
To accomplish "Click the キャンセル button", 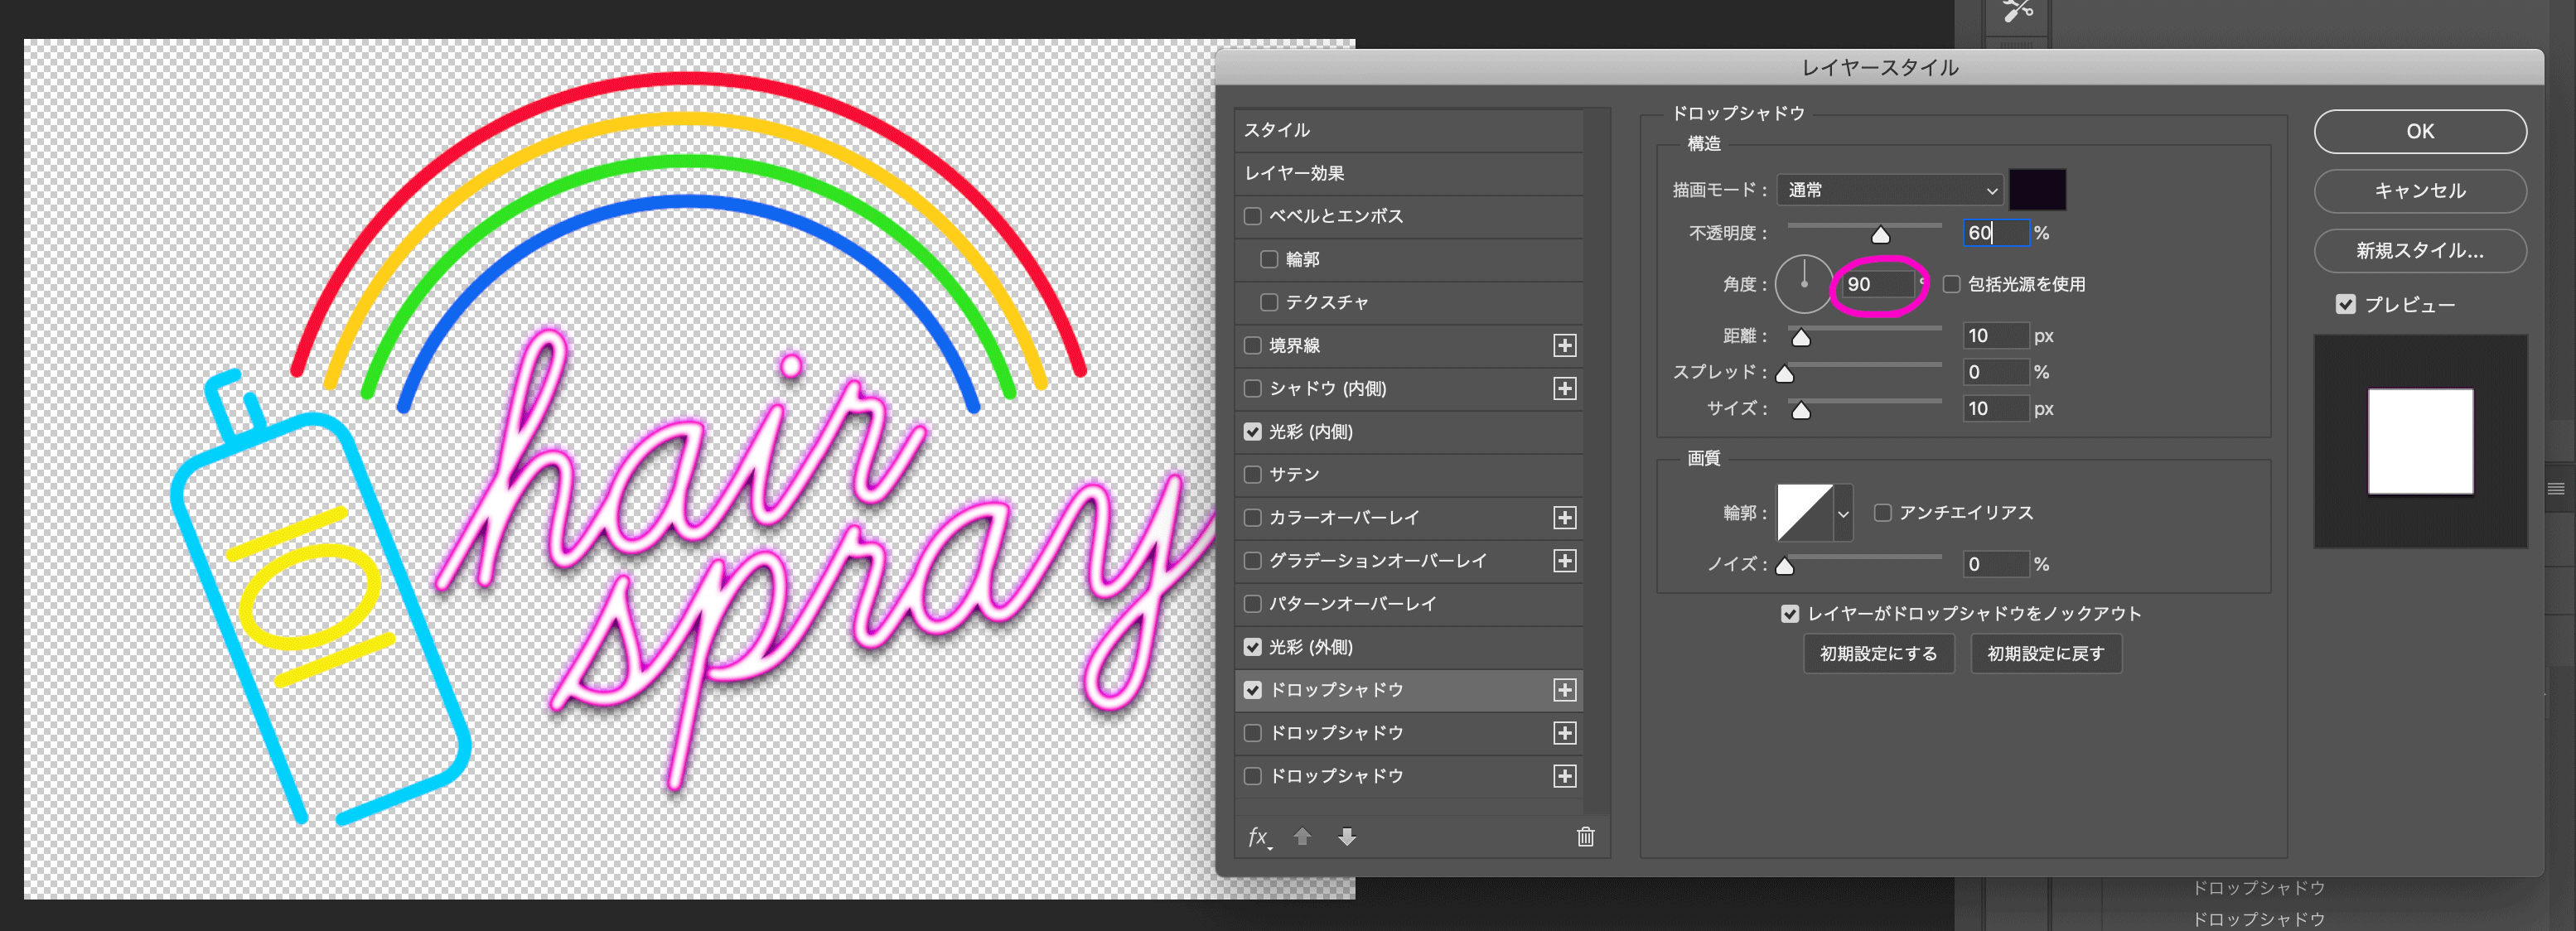I will tap(2420, 191).
